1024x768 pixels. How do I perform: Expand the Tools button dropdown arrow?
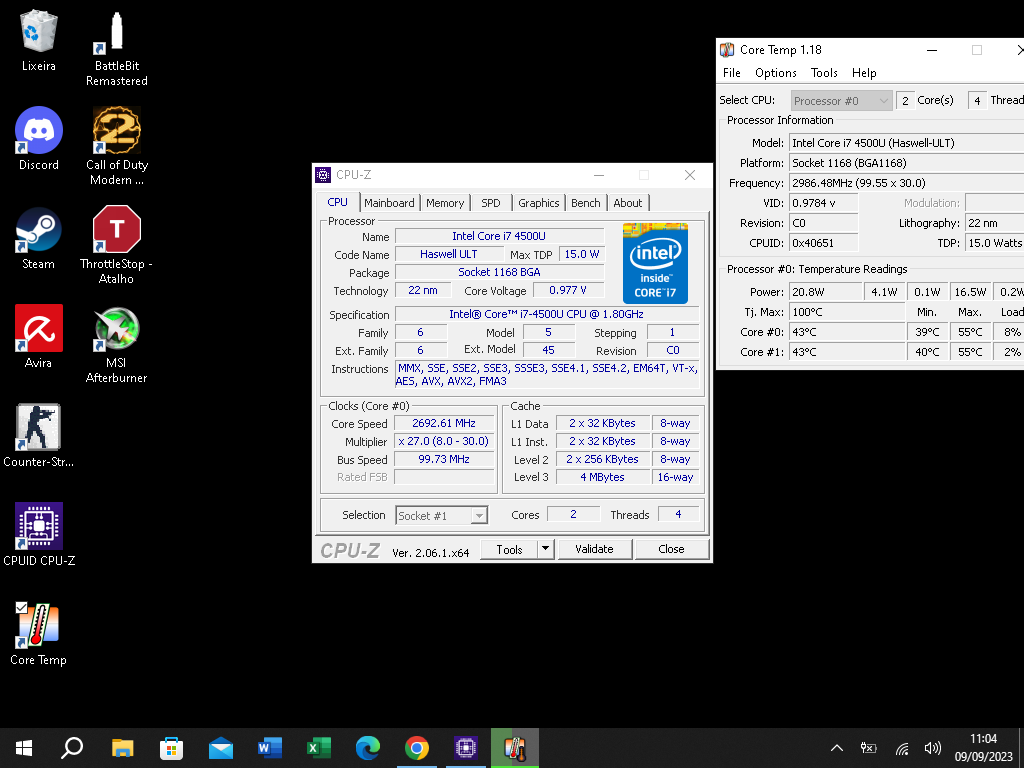point(546,549)
